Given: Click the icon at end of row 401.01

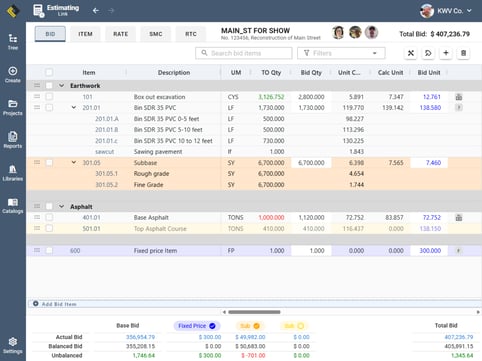Looking at the screenshot, I should pyautogui.click(x=459, y=218).
